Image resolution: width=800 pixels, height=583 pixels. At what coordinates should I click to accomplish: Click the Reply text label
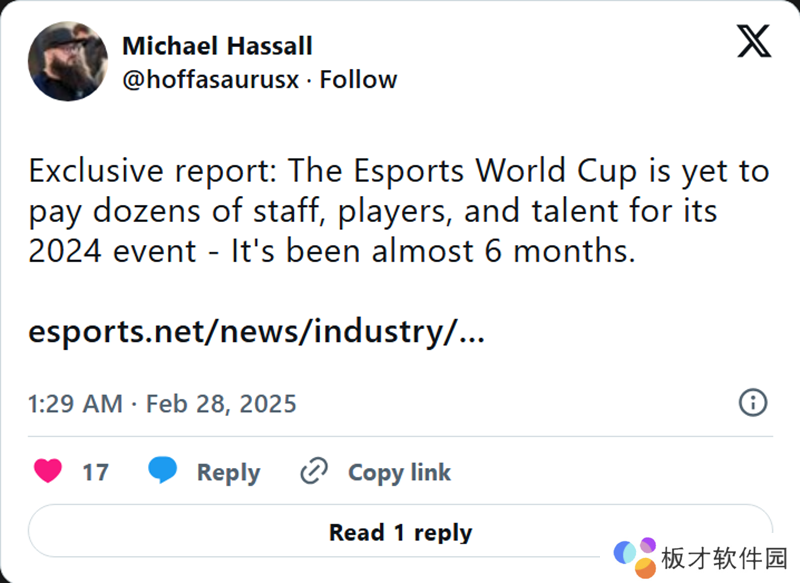tap(228, 472)
